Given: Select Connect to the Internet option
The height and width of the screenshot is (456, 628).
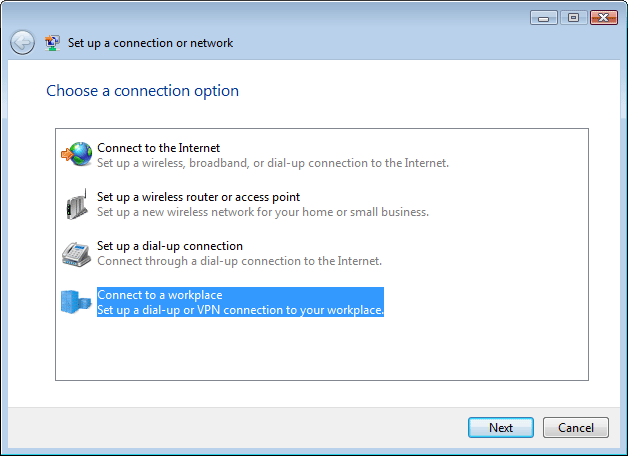Looking at the screenshot, I should [159, 148].
